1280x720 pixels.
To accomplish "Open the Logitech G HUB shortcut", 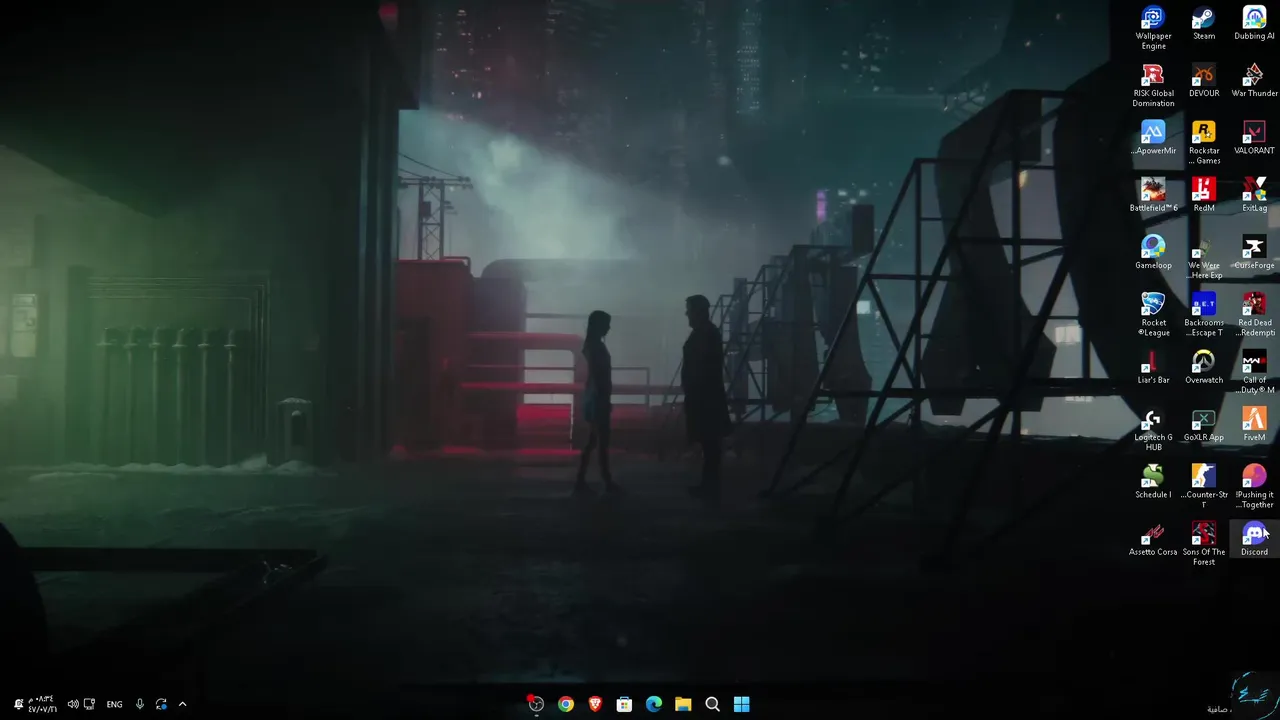I will tap(1153, 429).
